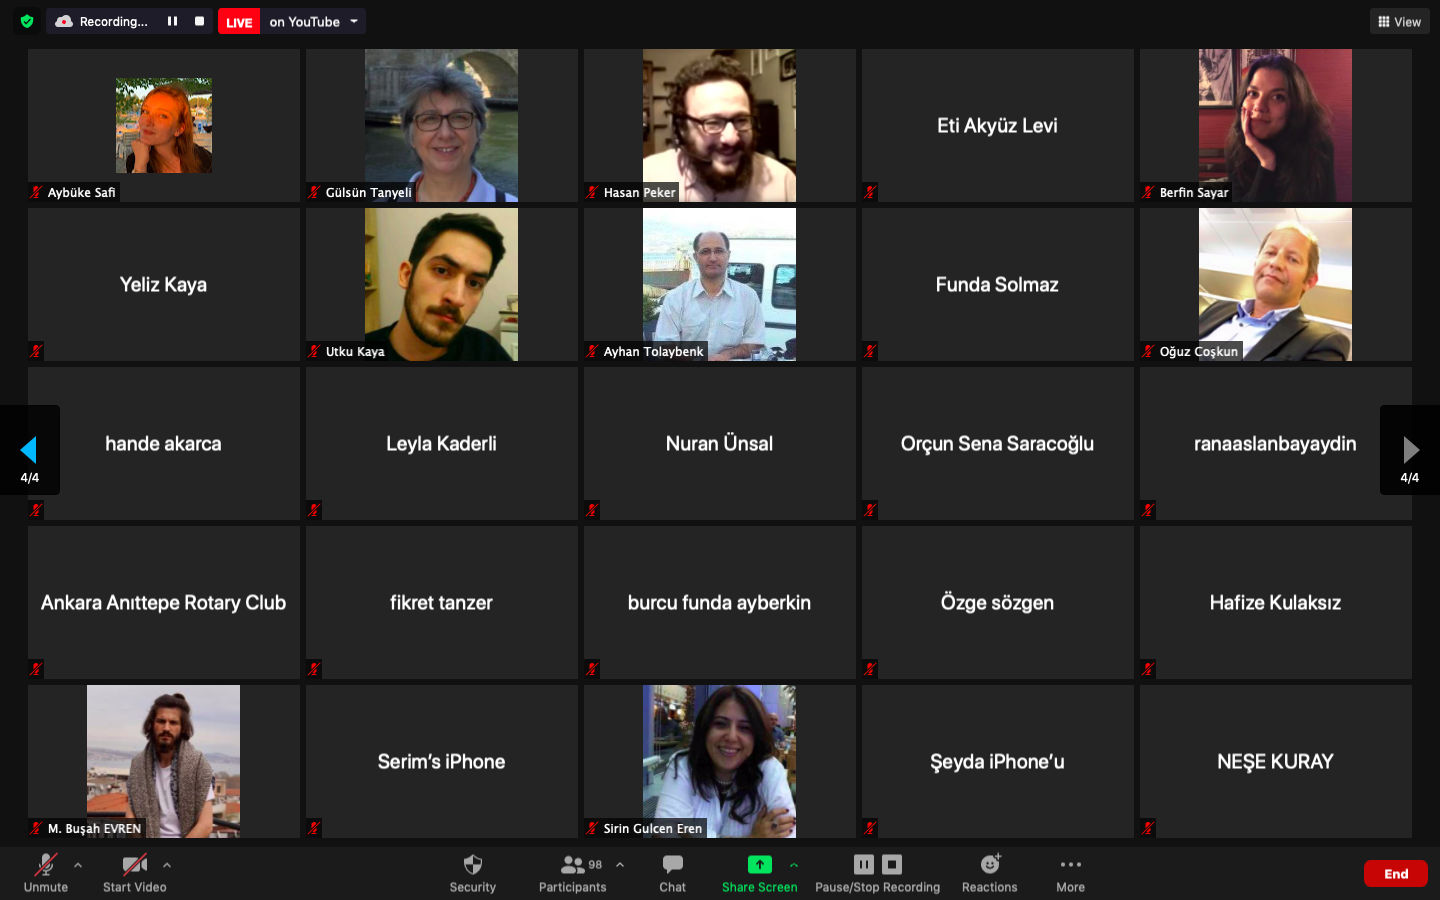1440x900 pixels.
Task: Click muted mic icon on Eti Akyüz Levi tile
Action: [870, 192]
